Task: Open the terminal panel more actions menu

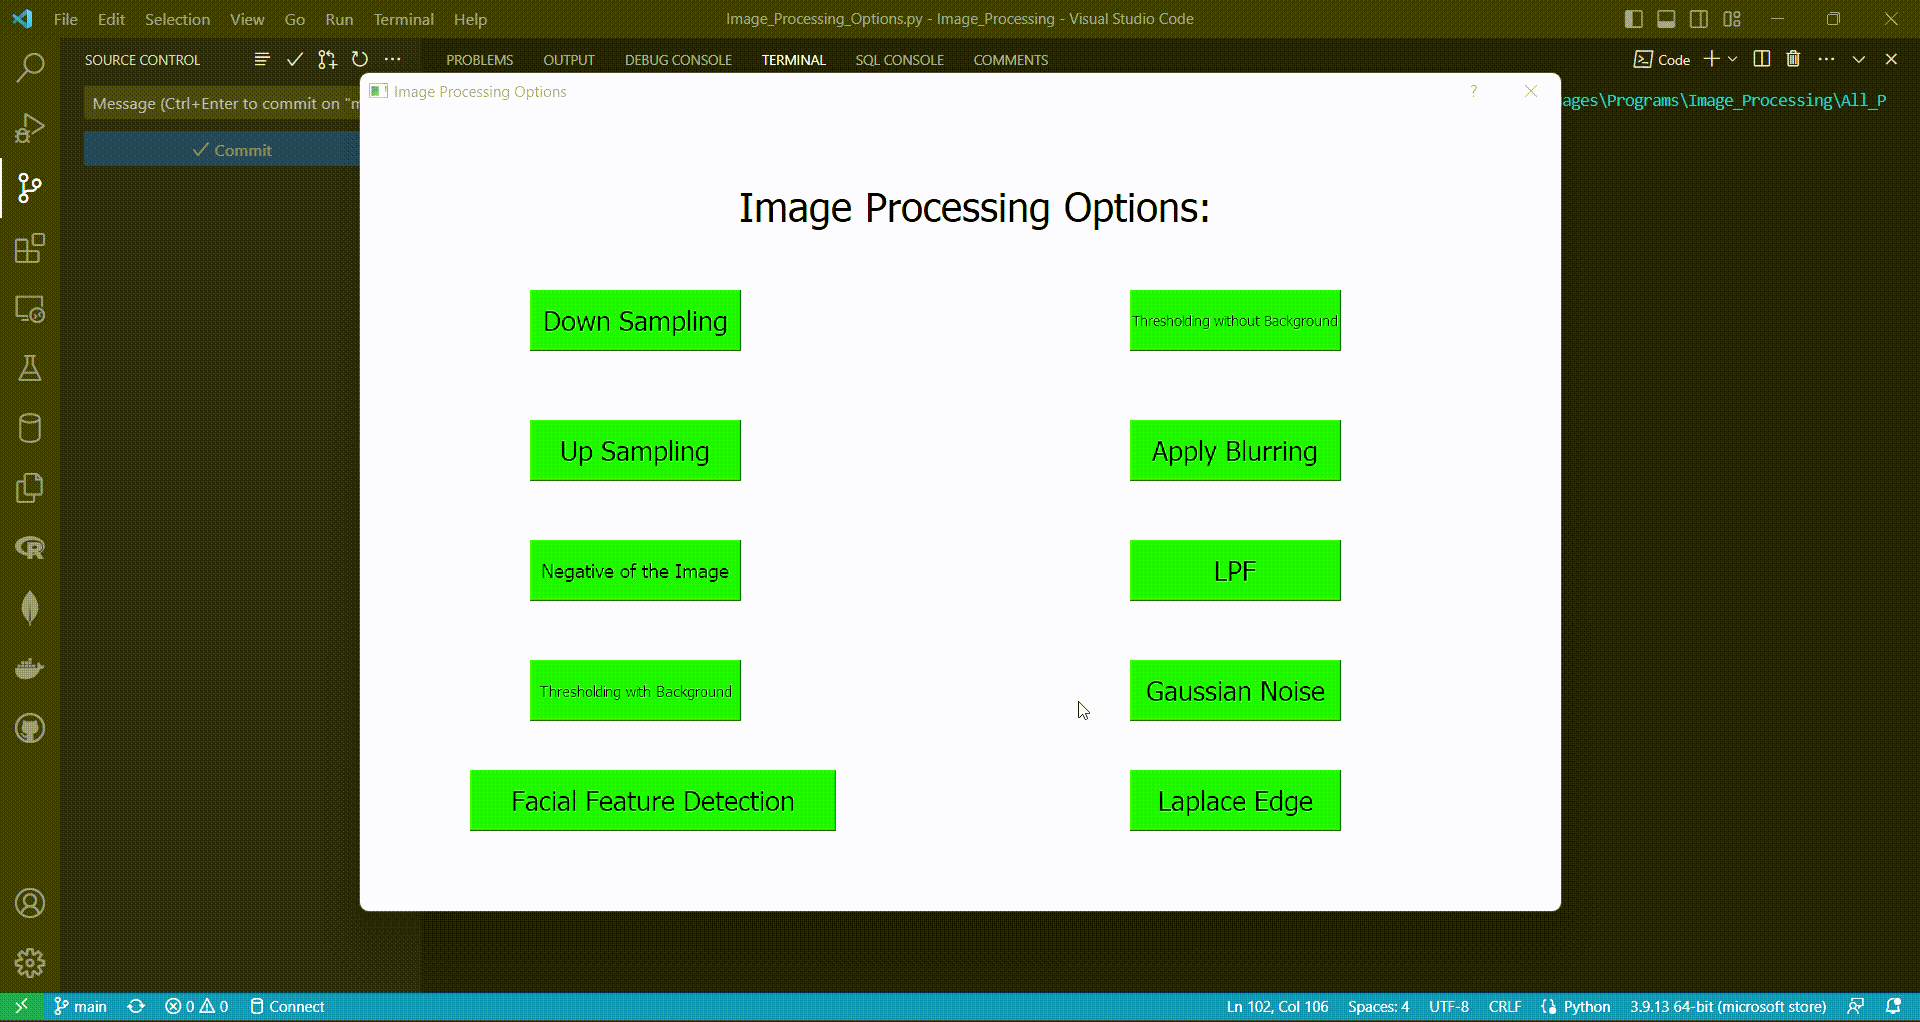Action: tap(1827, 59)
